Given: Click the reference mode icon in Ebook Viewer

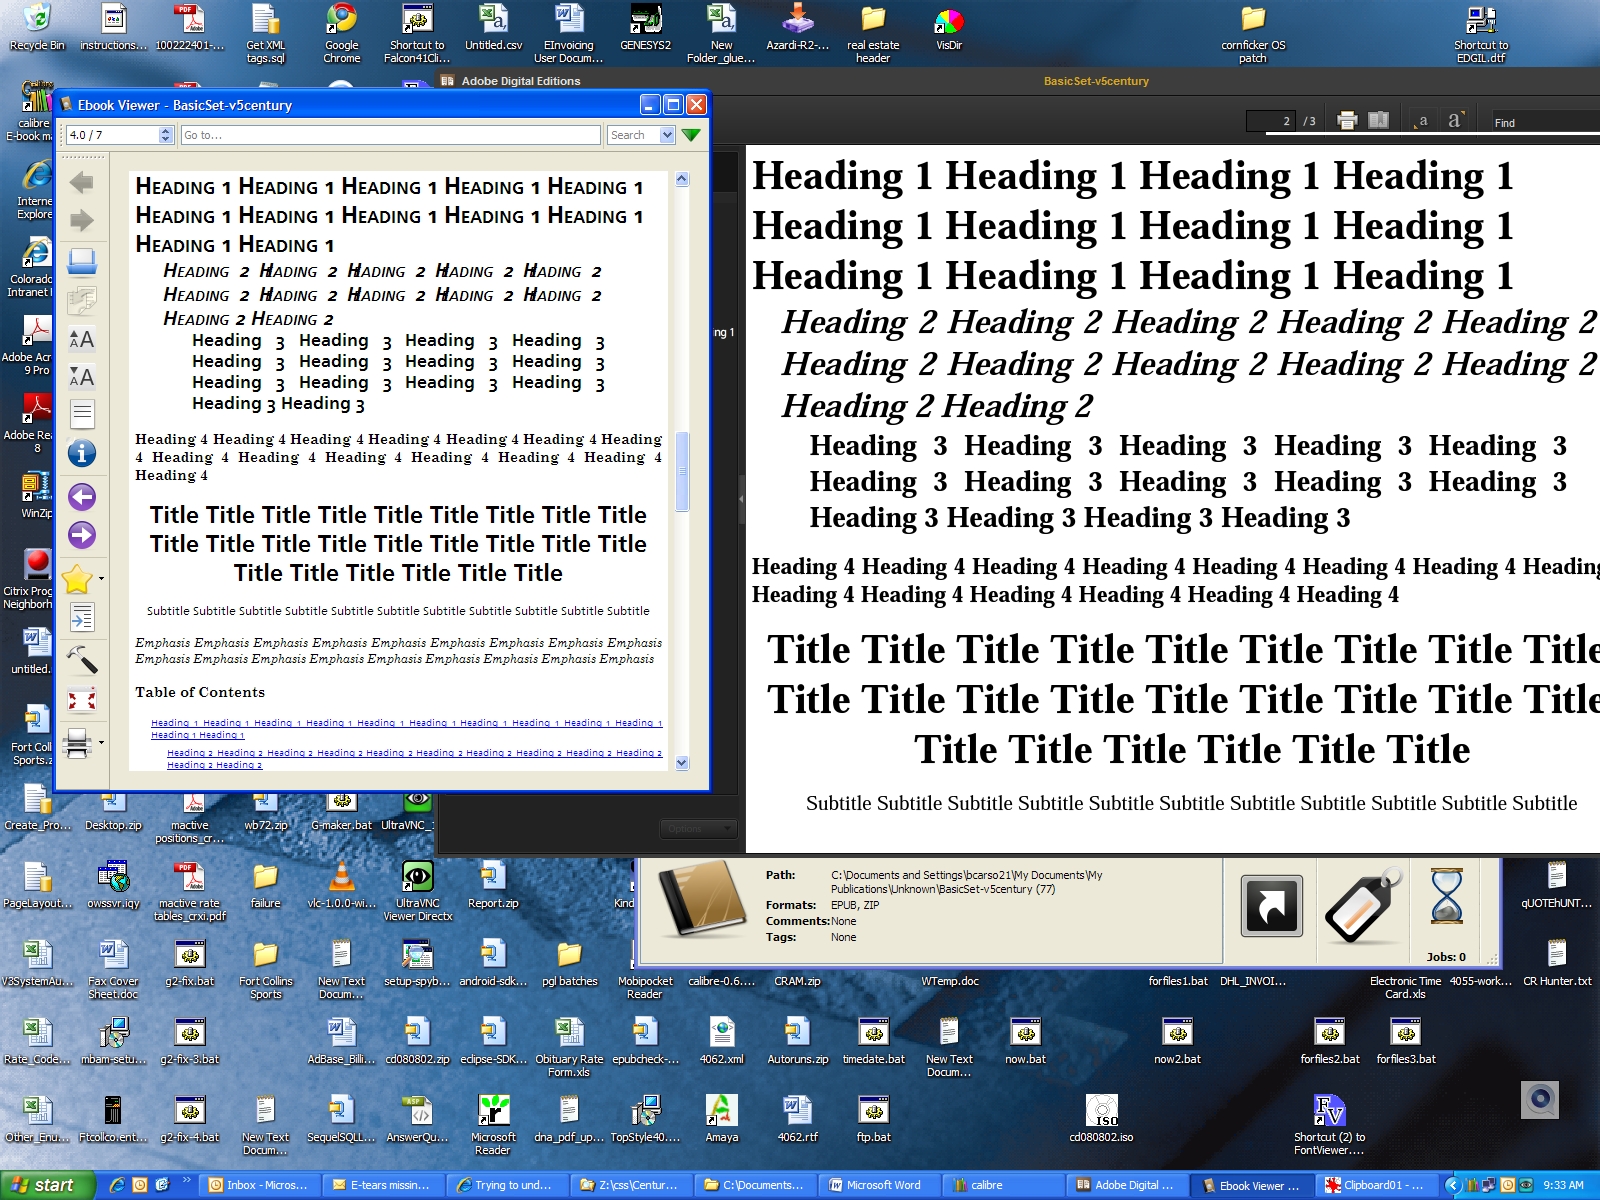Looking at the screenshot, I should pyautogui.click(x=82, y=618).
